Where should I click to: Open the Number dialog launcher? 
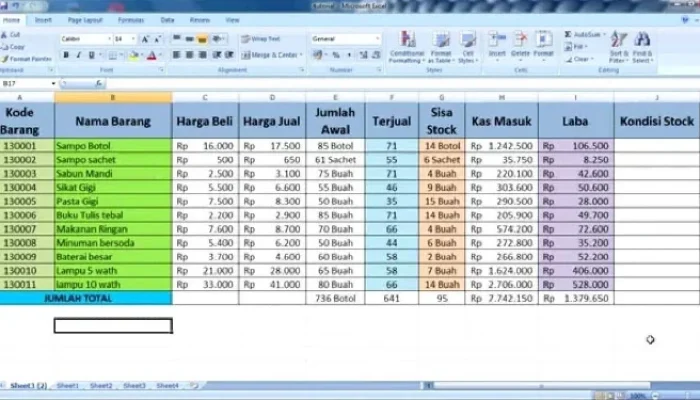click(379, 70)
